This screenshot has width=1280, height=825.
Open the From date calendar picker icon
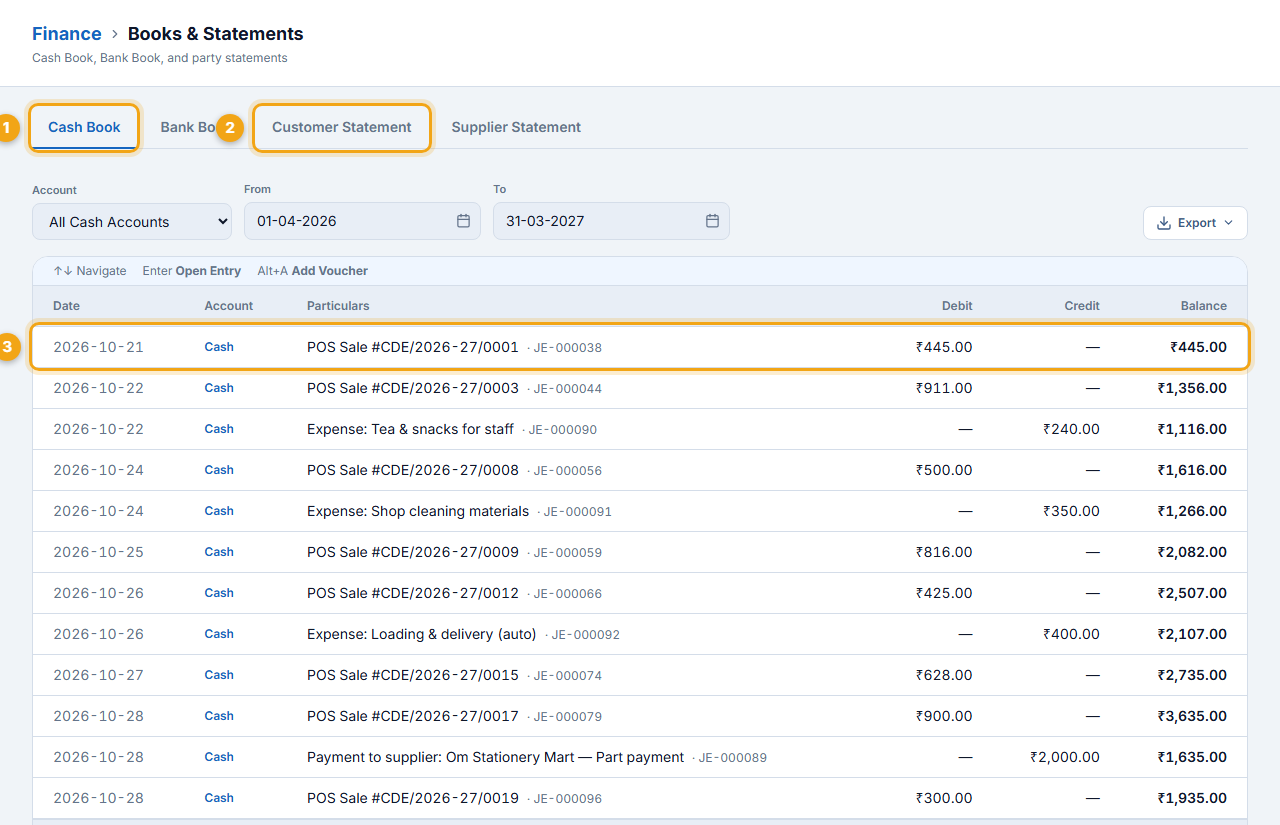(x=463, y=221)
